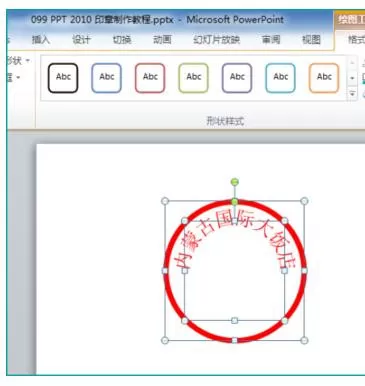
Task: Apply the green outline Abc shape style
Action: [x=193, y=78]
